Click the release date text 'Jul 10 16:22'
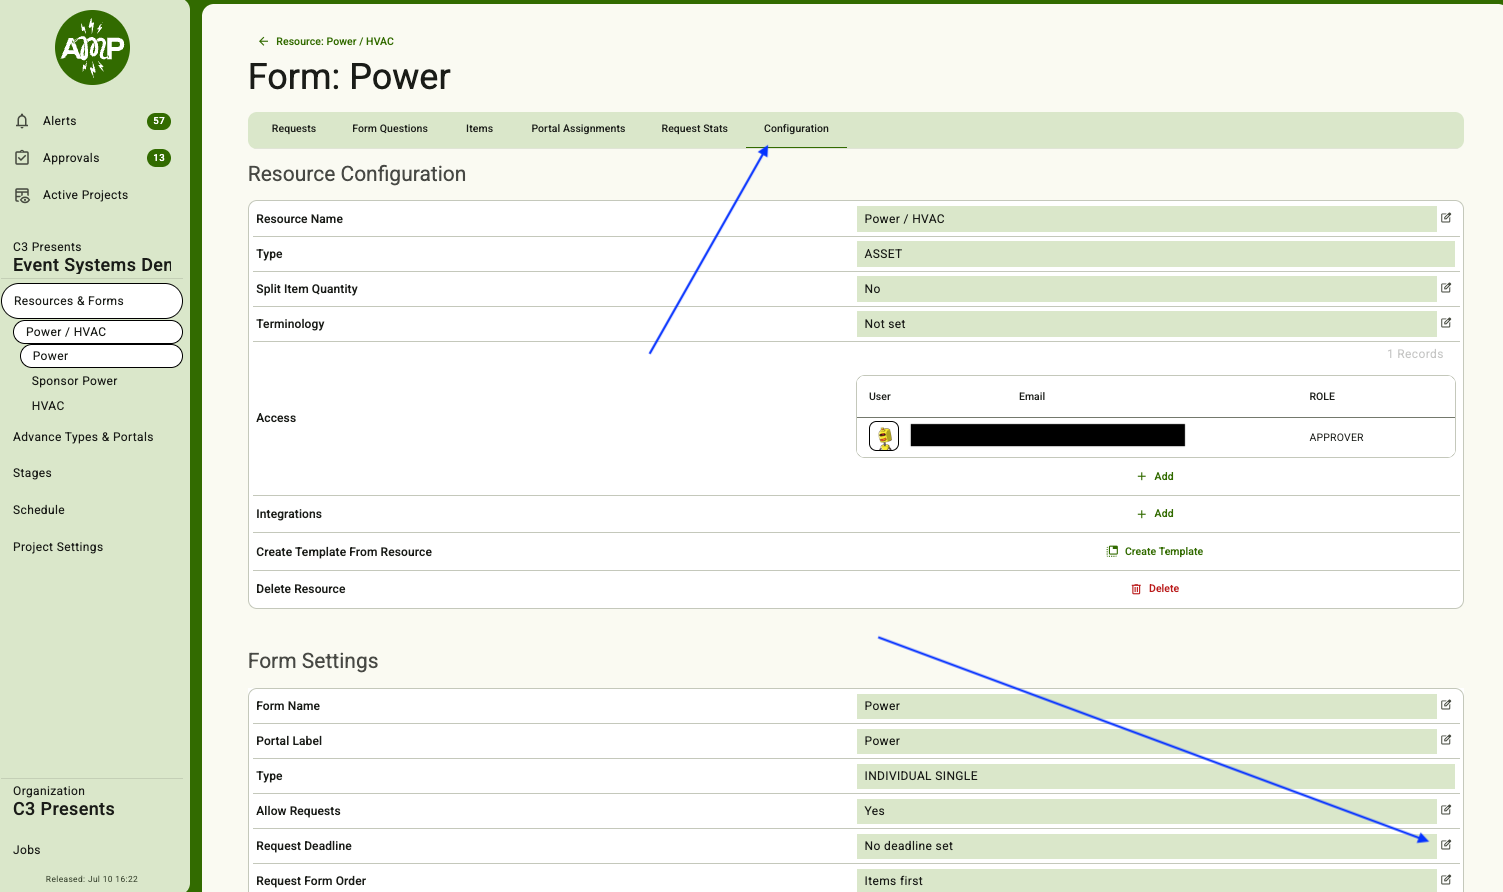This screenshot has height=892, width=1503. point(112,879)
